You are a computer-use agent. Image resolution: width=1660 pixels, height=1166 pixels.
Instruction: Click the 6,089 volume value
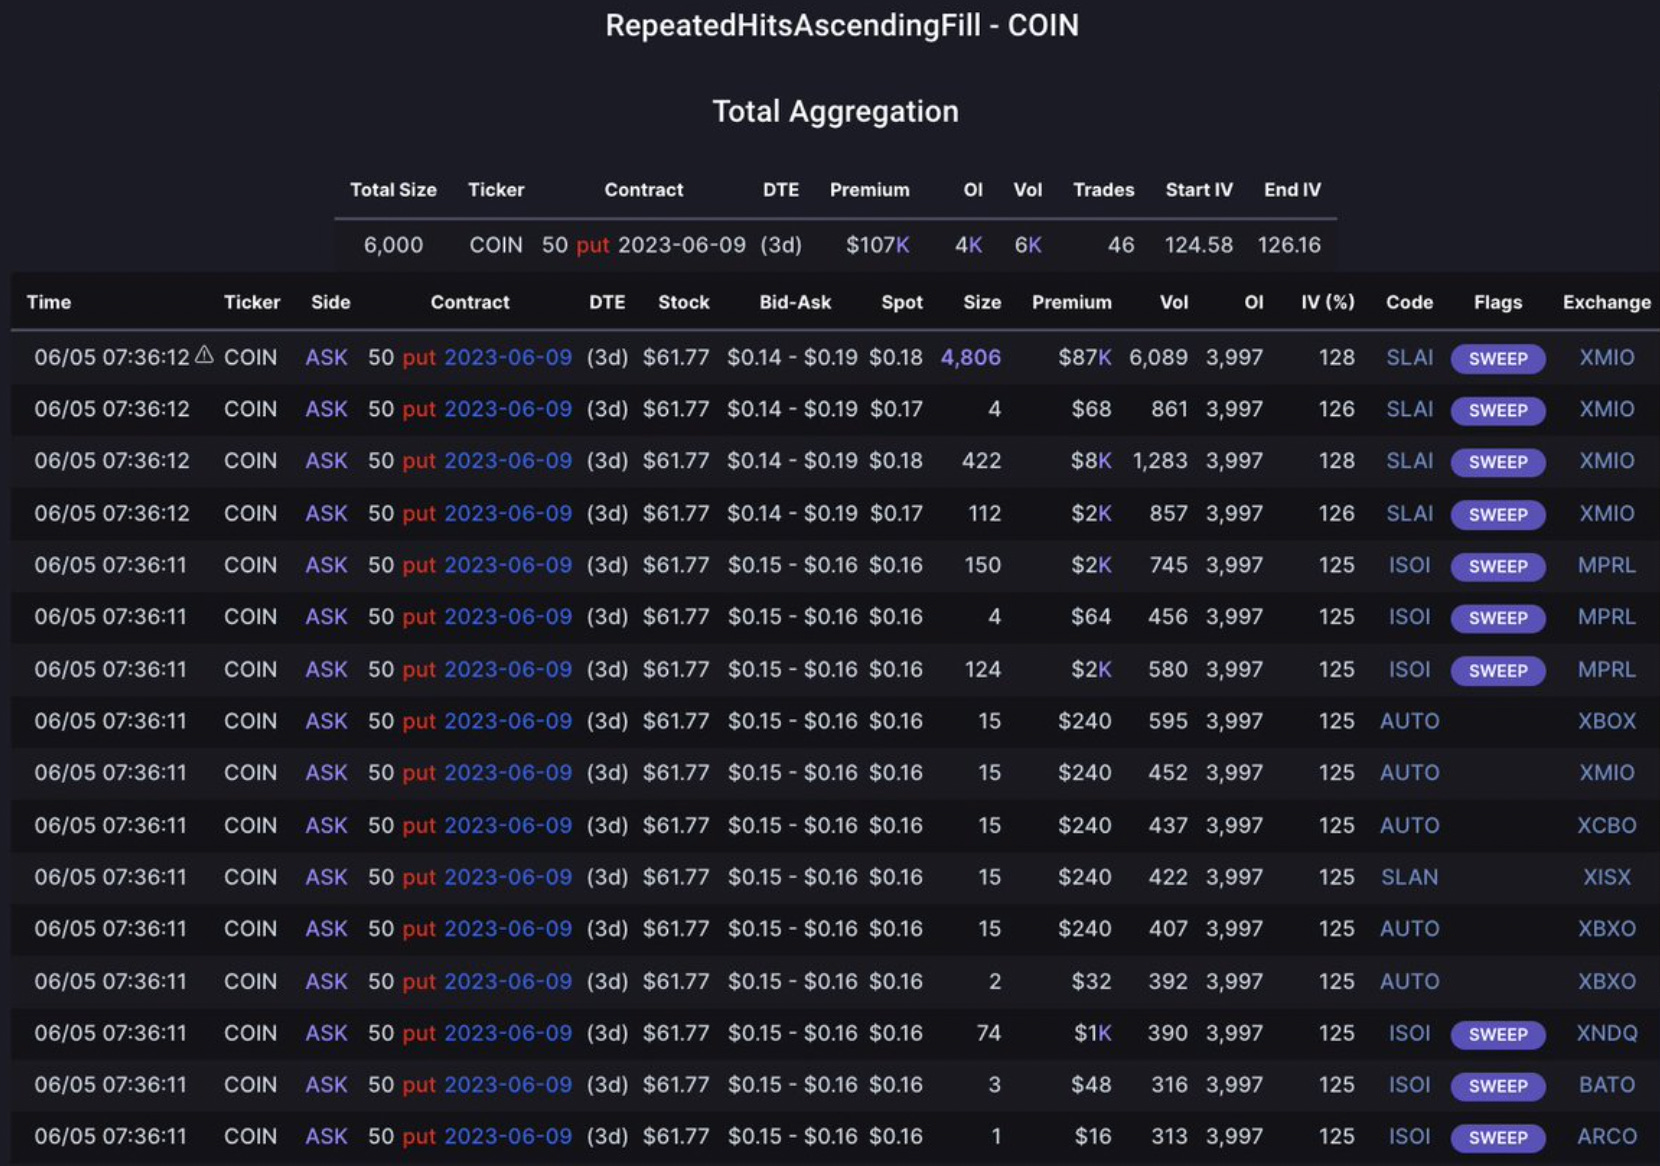point(1158,357)
